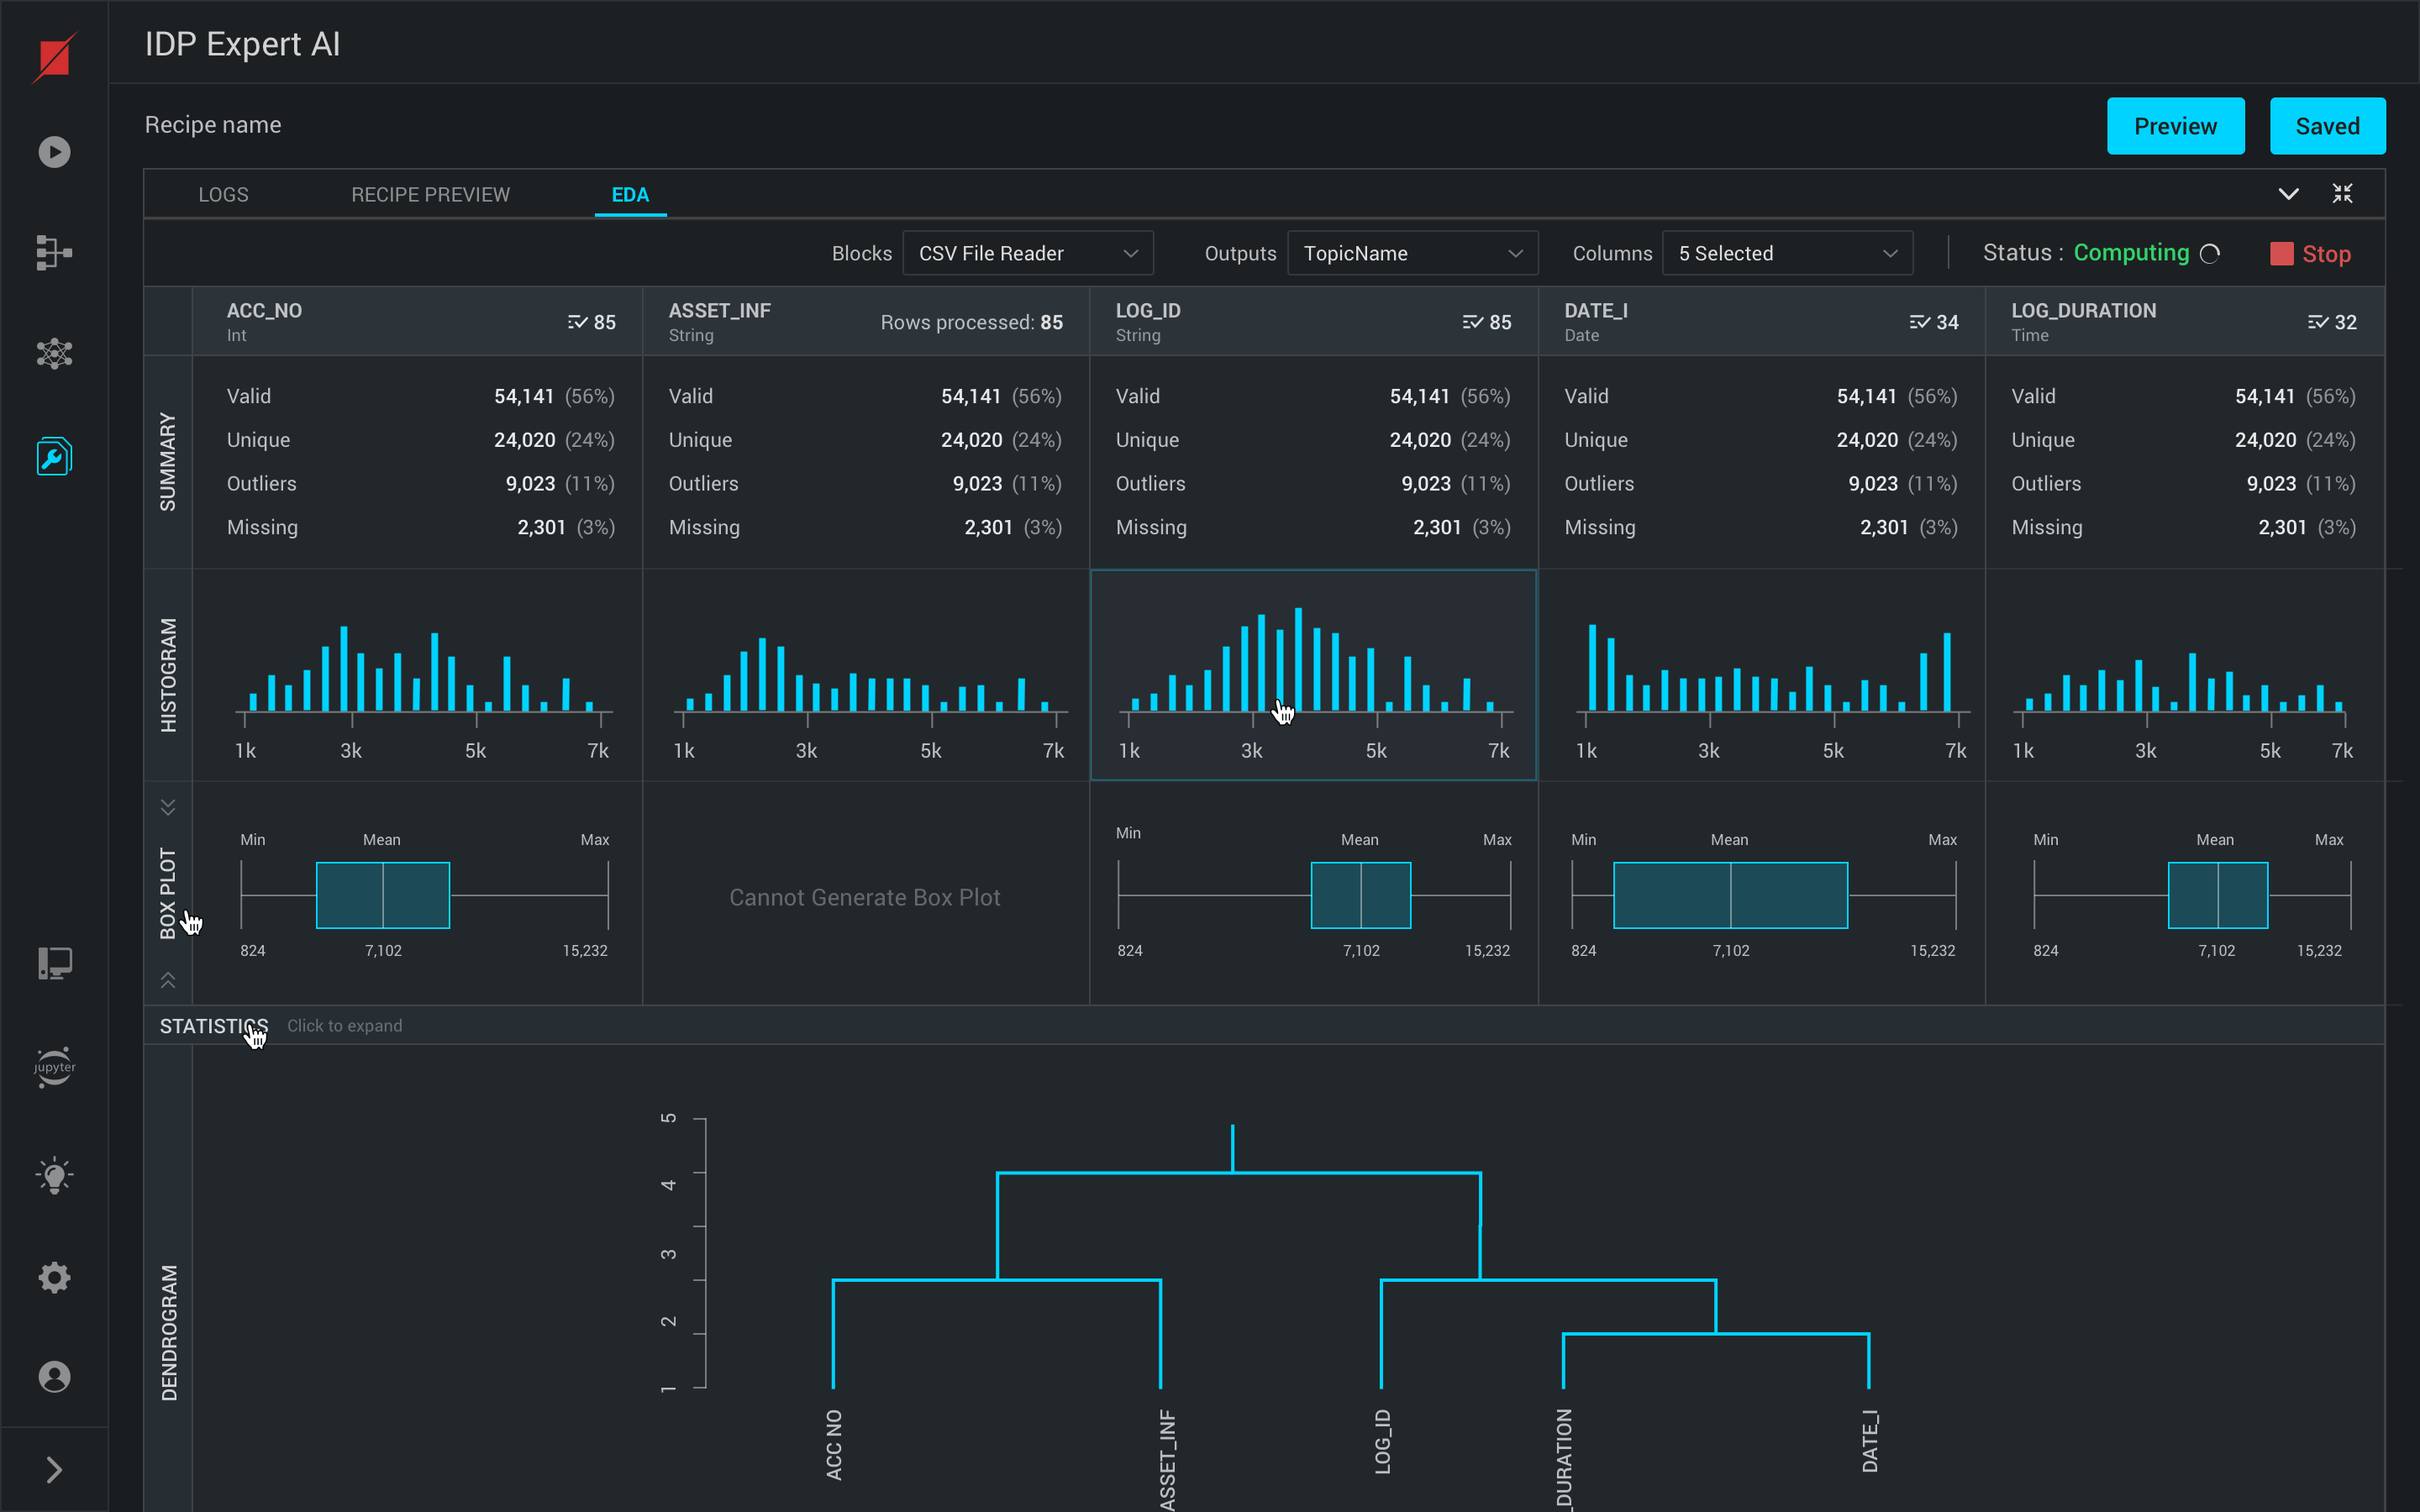Open the user profile icon
The image size is (2420, 1512).
(54, 1377)
